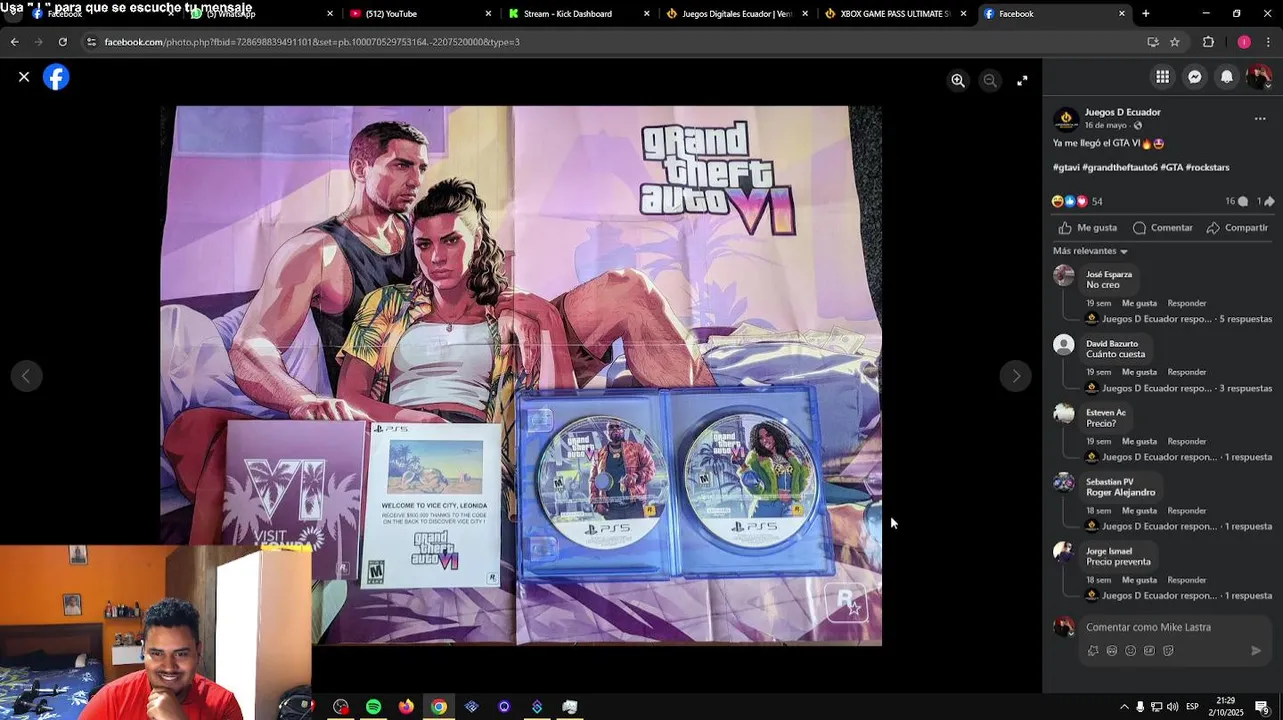1283x720 pixels.
Task: Like the post with Me gusta
Action: tap(1087, 227)
